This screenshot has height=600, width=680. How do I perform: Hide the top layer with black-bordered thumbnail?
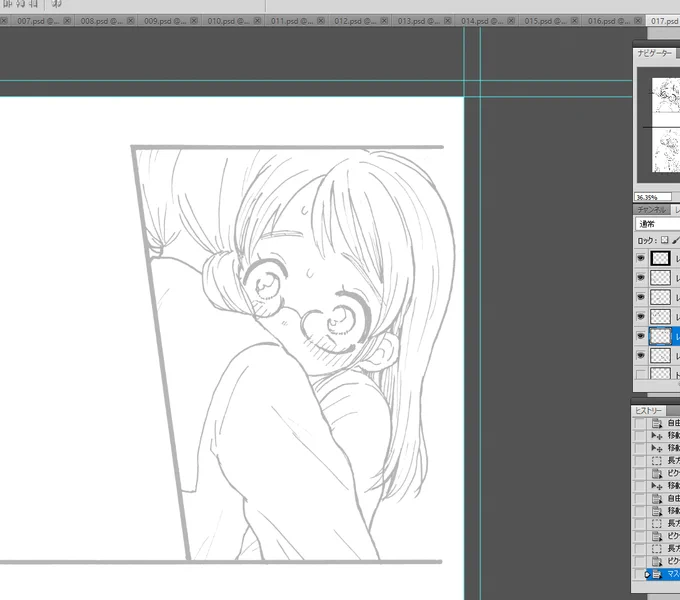pyautogui.click(x=641, y=258)
